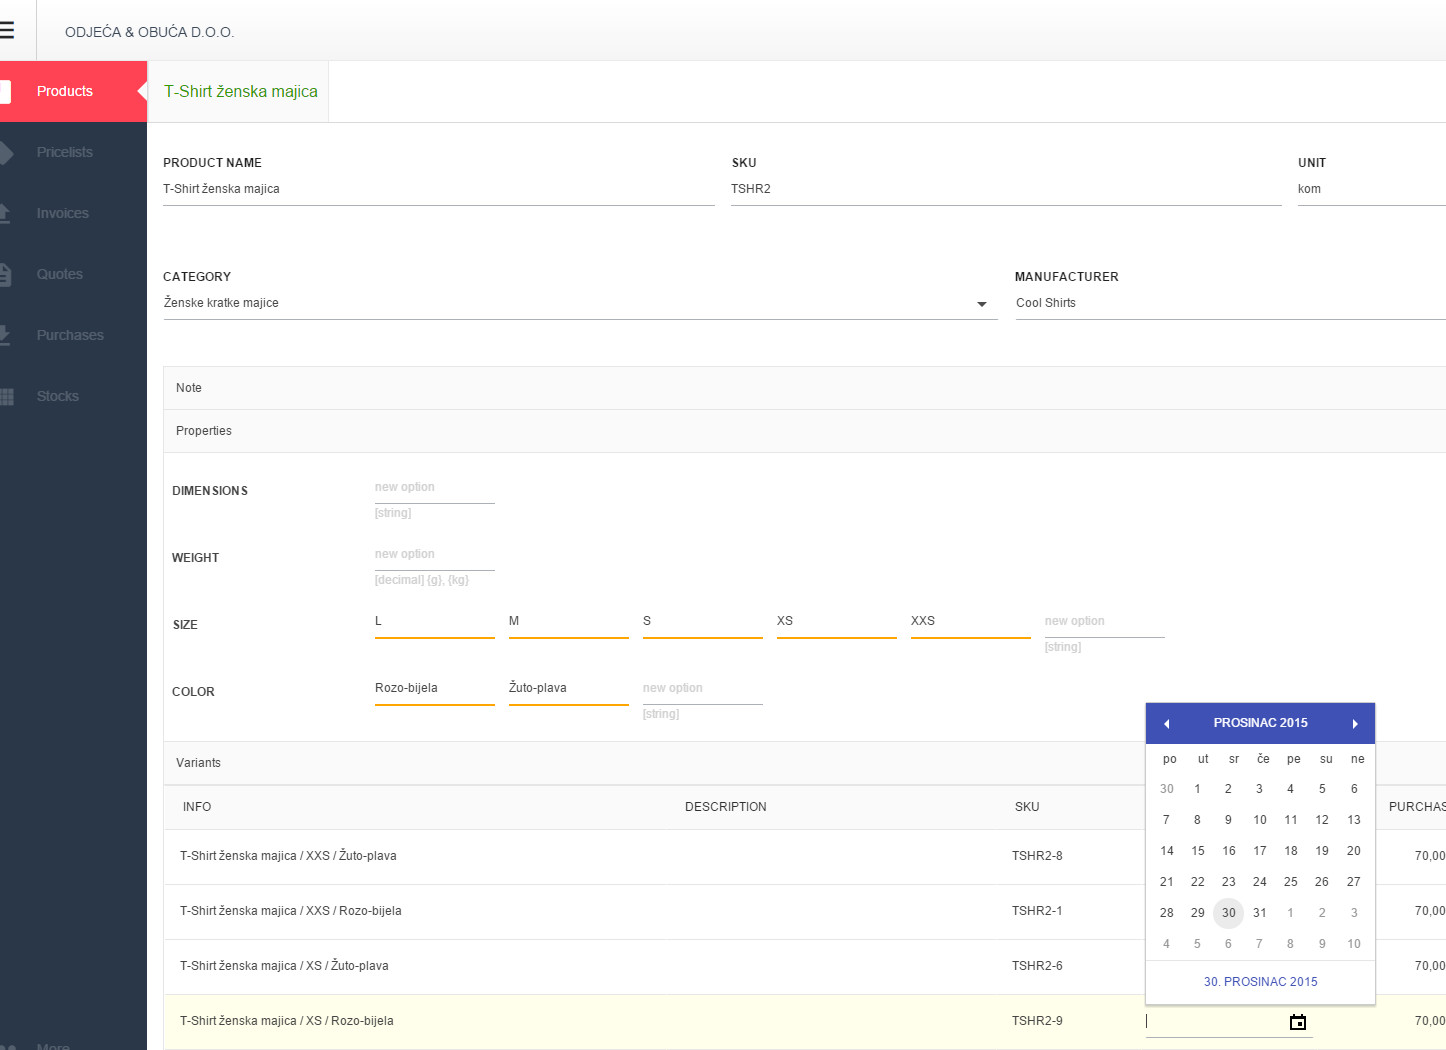Viewport: 1446px width, 1050px height.
Task: Open Purchases section in sidebar
Action: 73,335
